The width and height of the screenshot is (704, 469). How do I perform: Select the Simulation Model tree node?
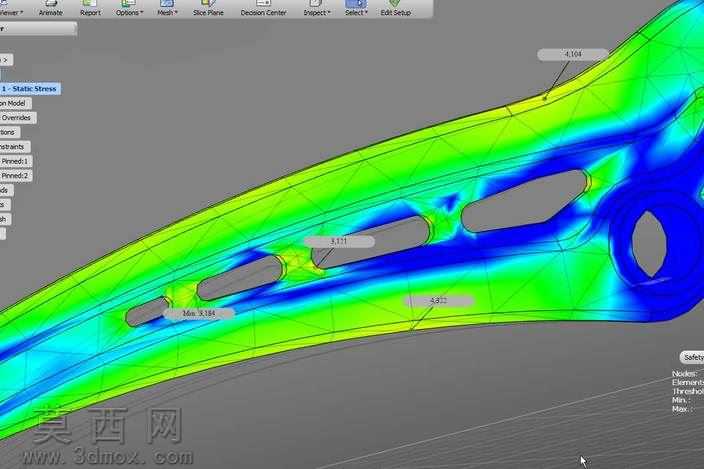pyautogui.click(x=14, y=103)
